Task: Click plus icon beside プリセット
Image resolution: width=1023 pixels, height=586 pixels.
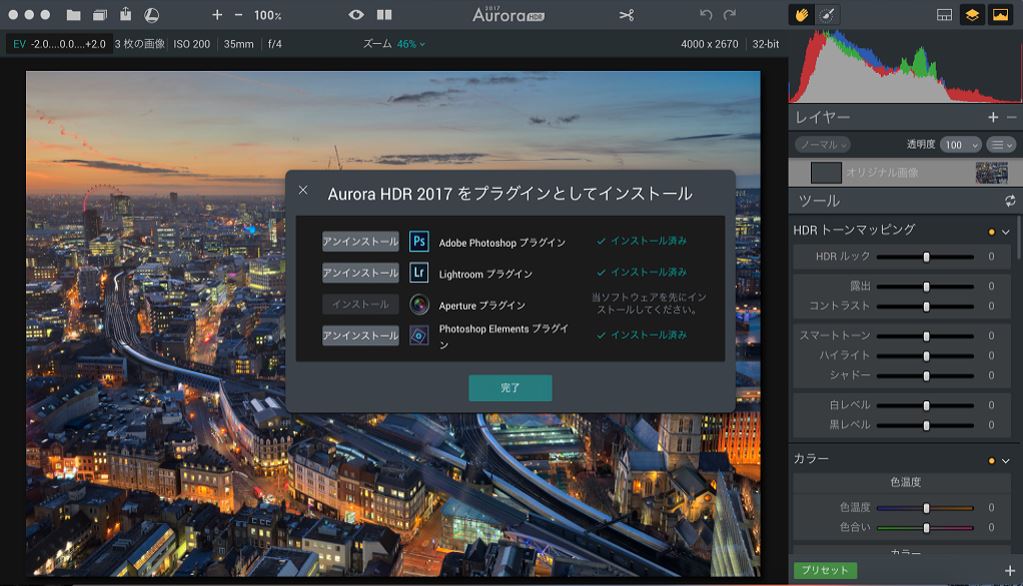Action: [x=1010, y=571]
